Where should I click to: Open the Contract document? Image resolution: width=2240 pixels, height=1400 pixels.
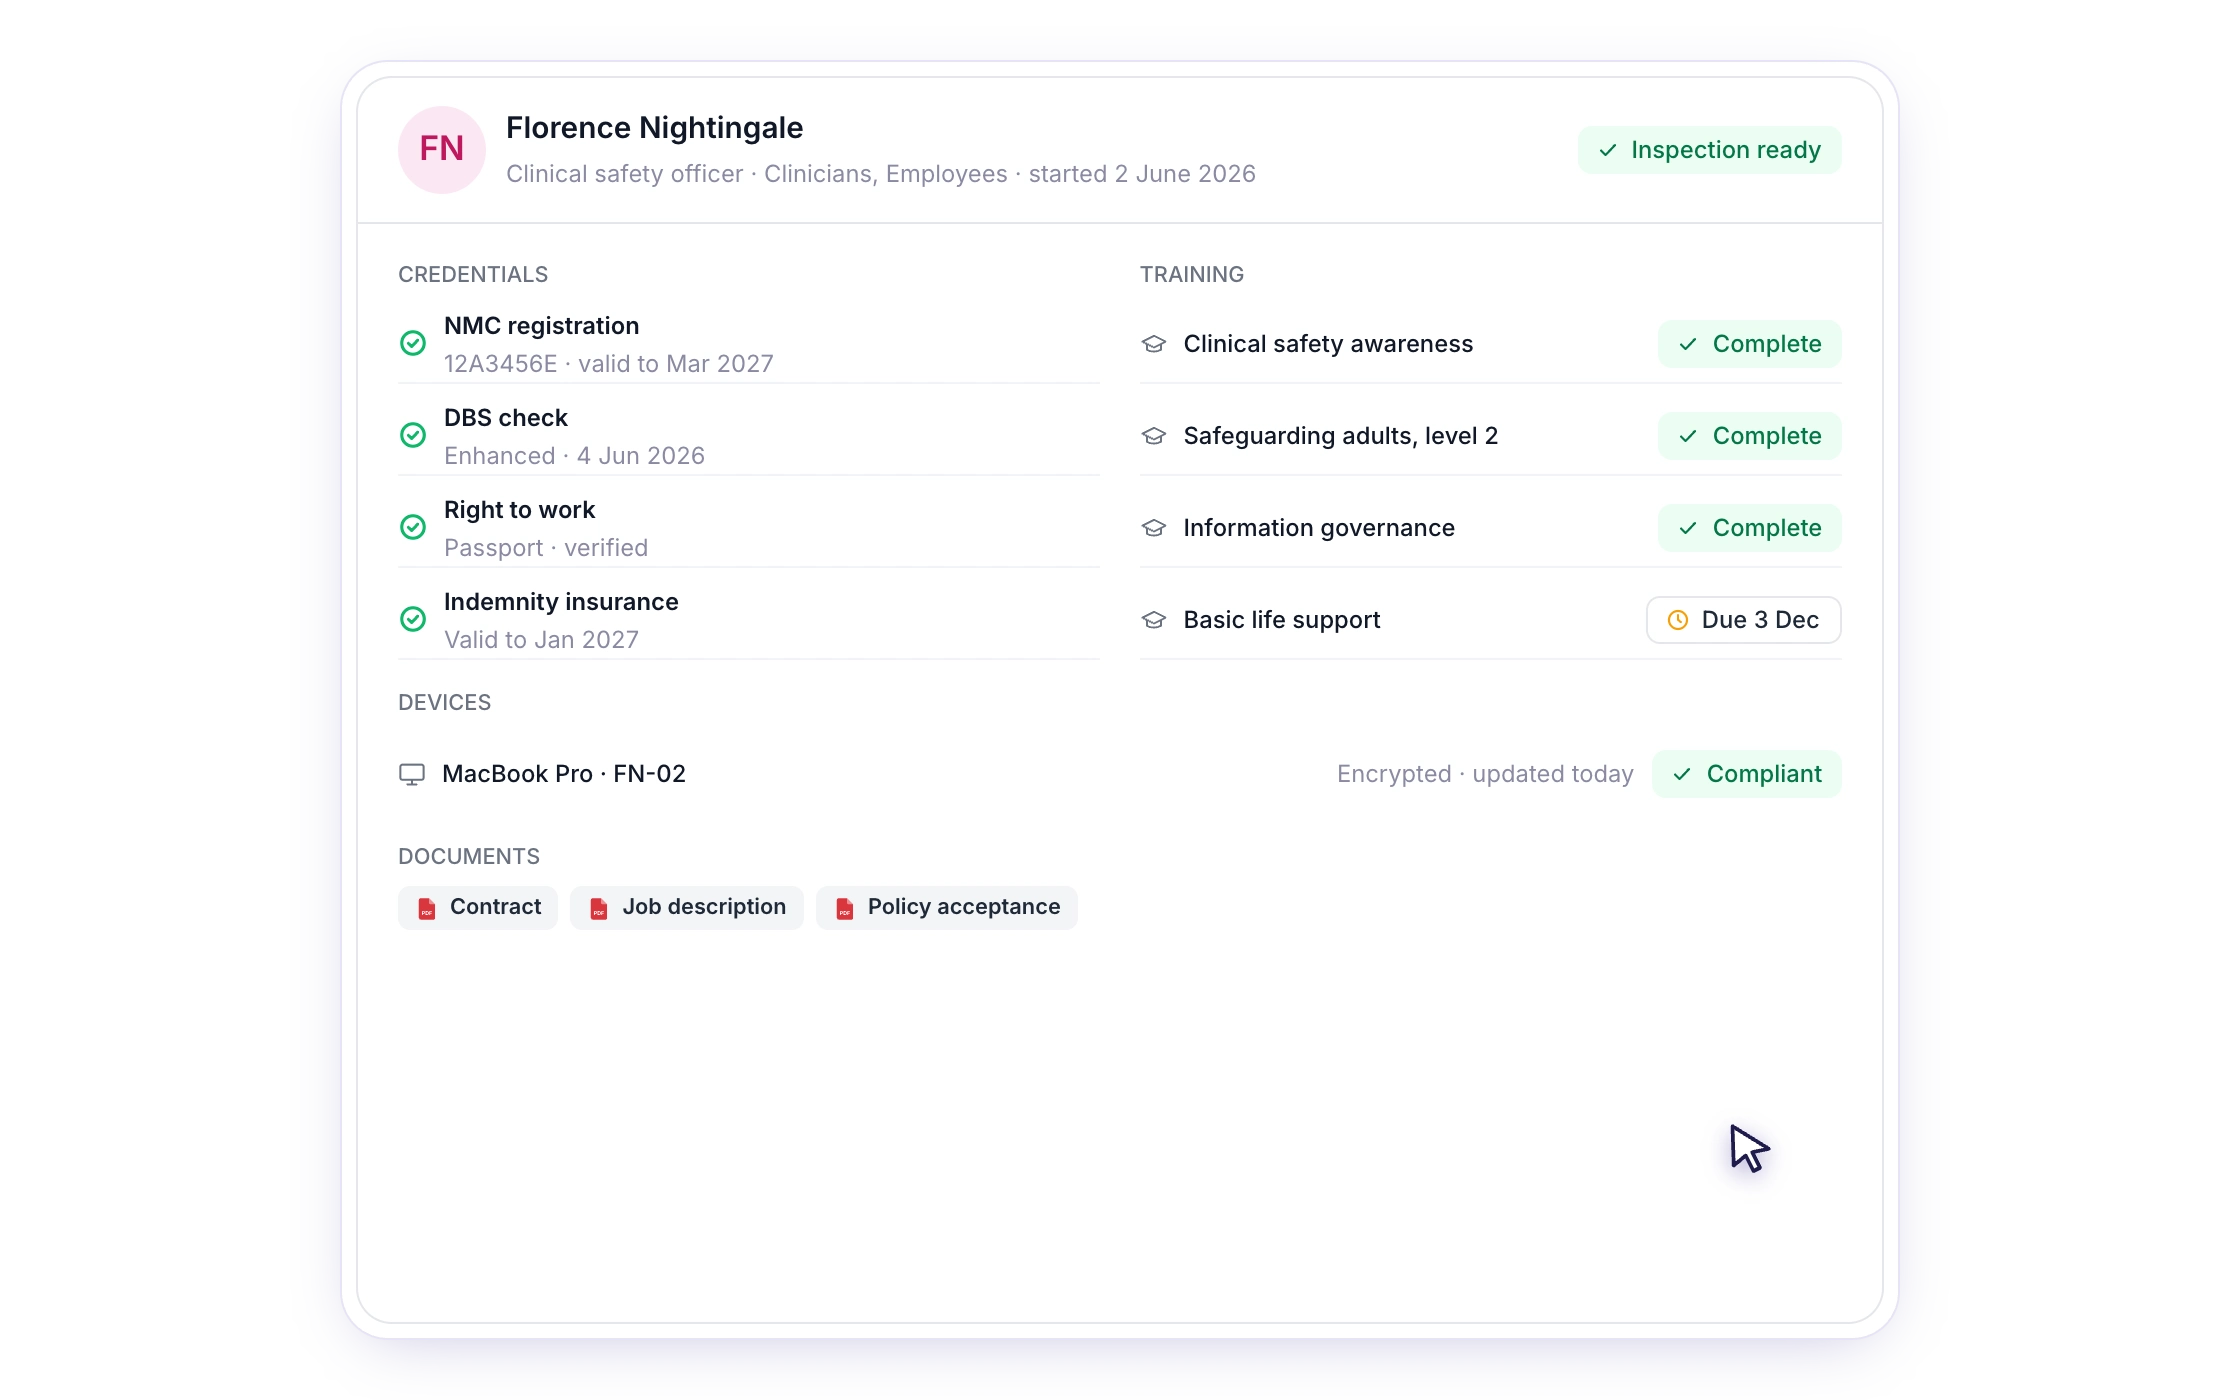478,908
